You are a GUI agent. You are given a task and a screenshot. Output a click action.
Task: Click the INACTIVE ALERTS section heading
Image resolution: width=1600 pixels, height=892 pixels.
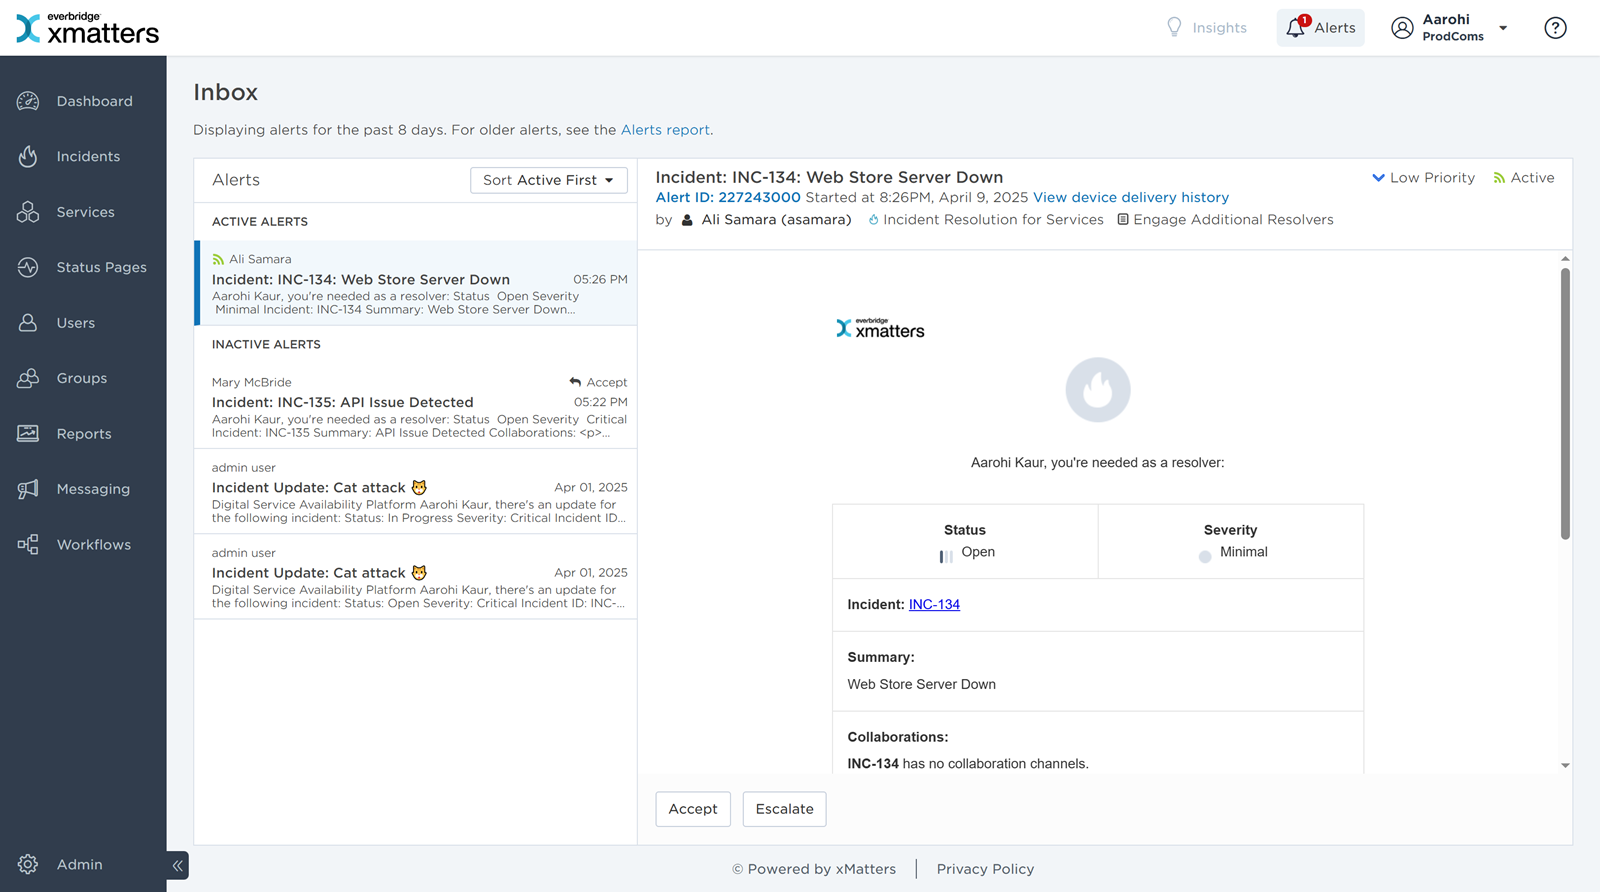click(266, 344)
